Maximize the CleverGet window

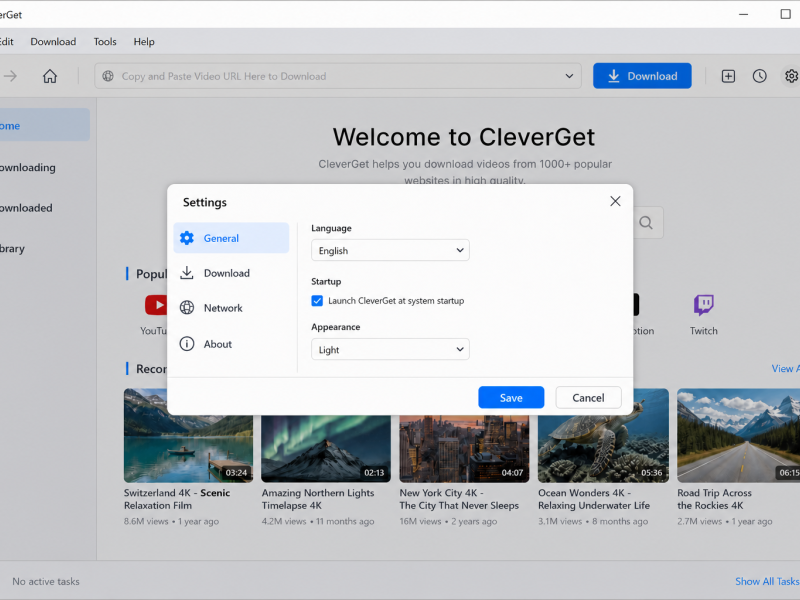click(786, 14)
